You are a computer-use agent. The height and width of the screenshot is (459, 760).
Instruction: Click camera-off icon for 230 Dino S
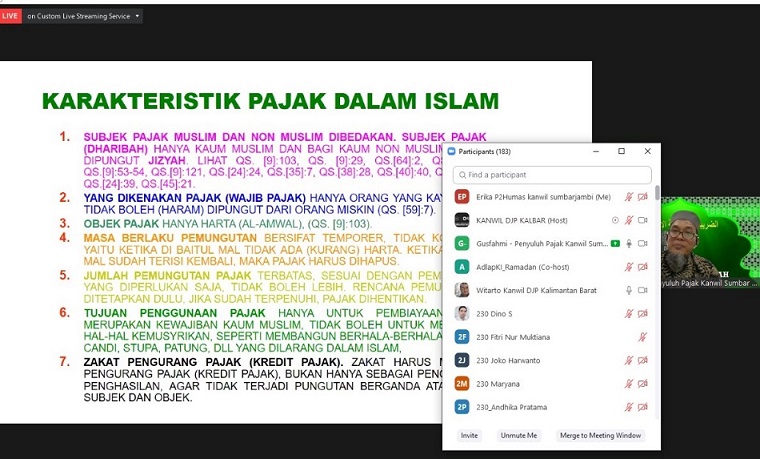click(x=642, y=313)
